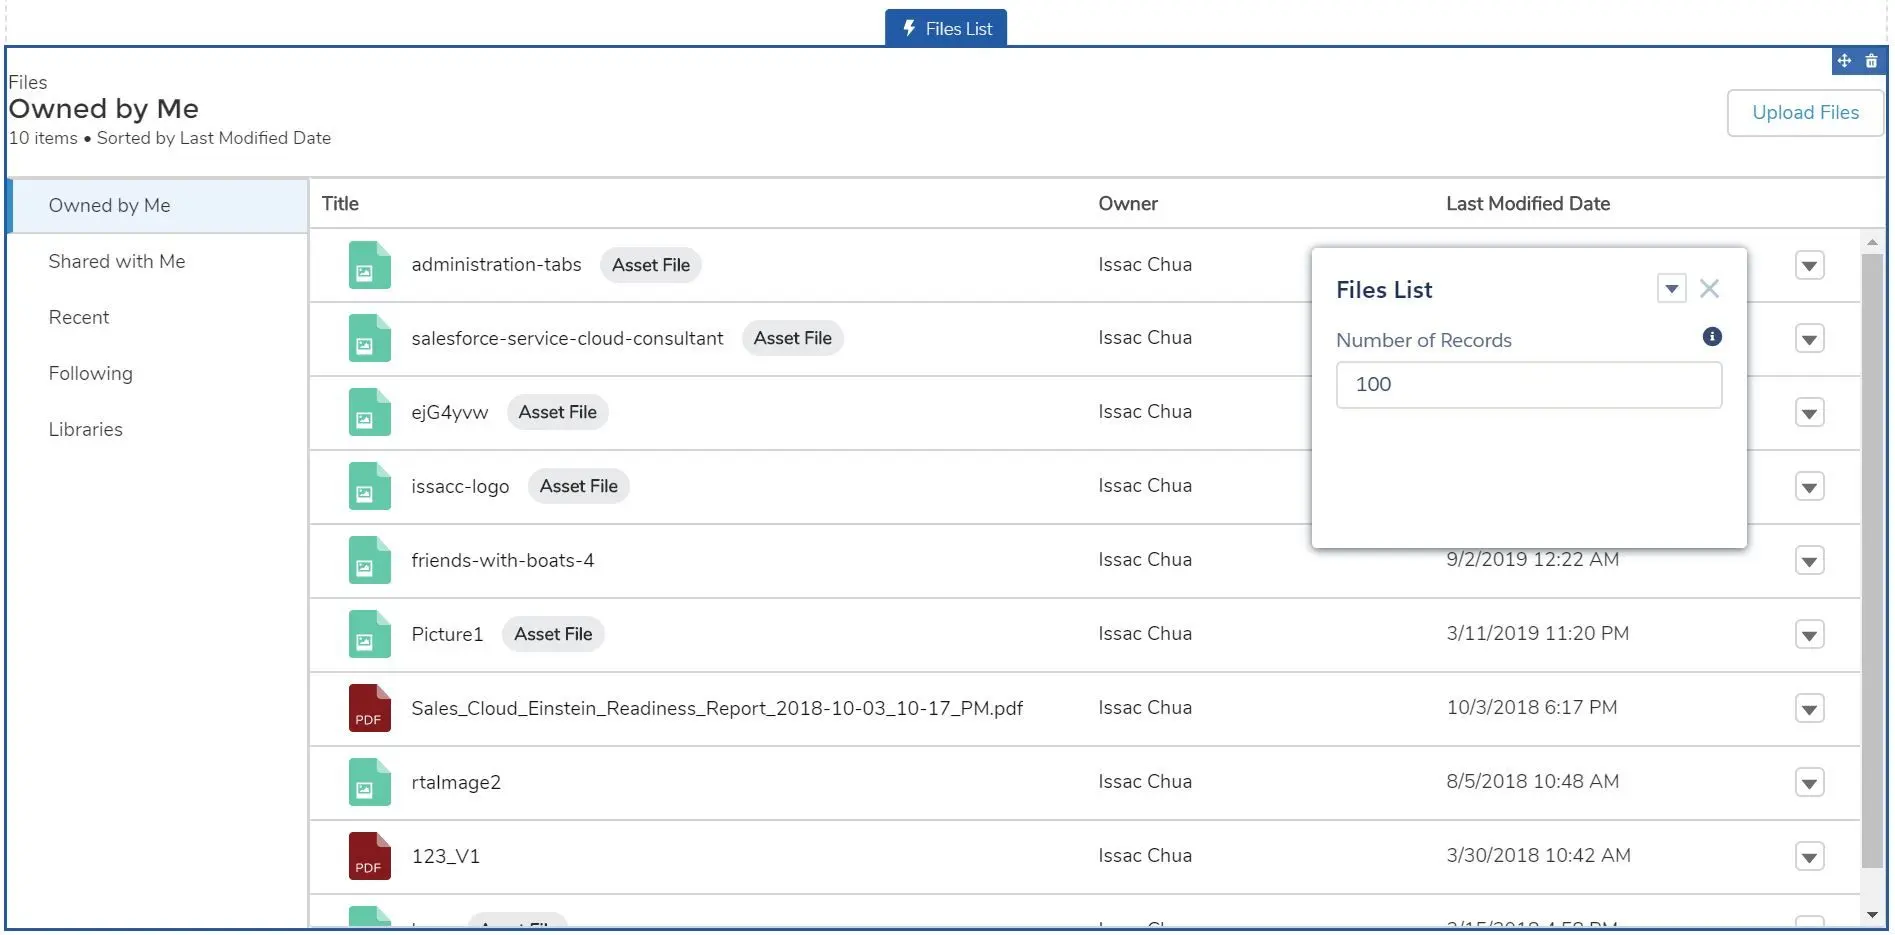Expand row actions for 123_V1

pos(1809,857)
